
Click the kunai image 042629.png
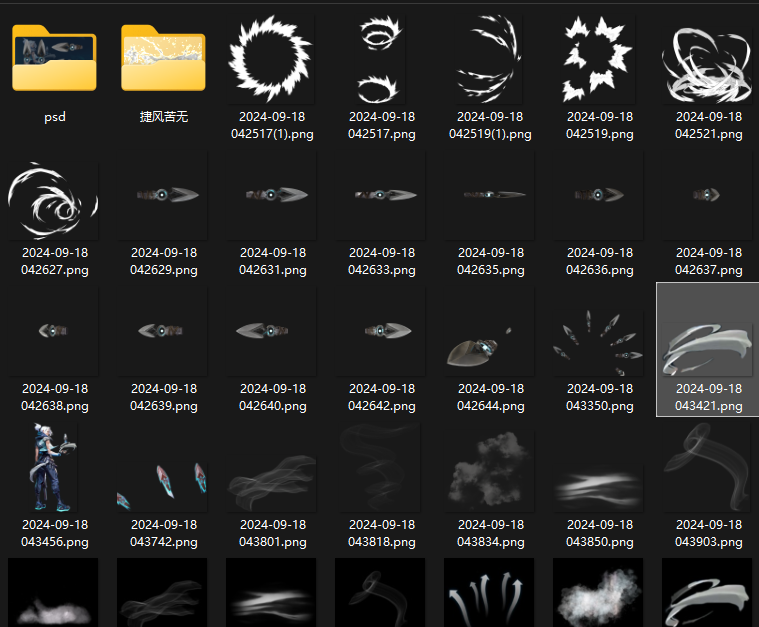pos(163,197)
